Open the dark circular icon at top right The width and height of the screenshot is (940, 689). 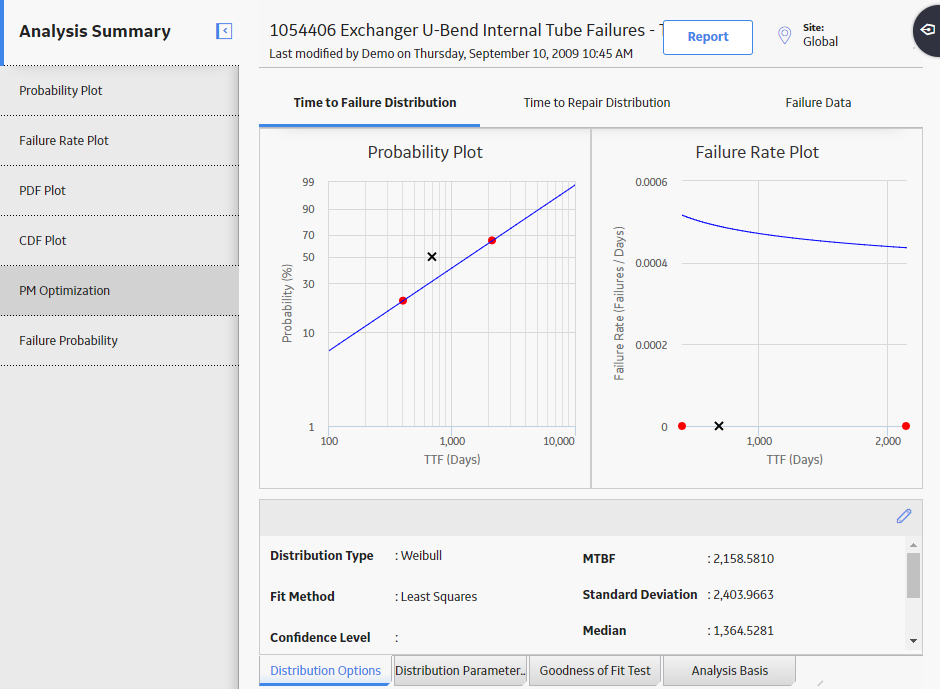tap(927, 29)
